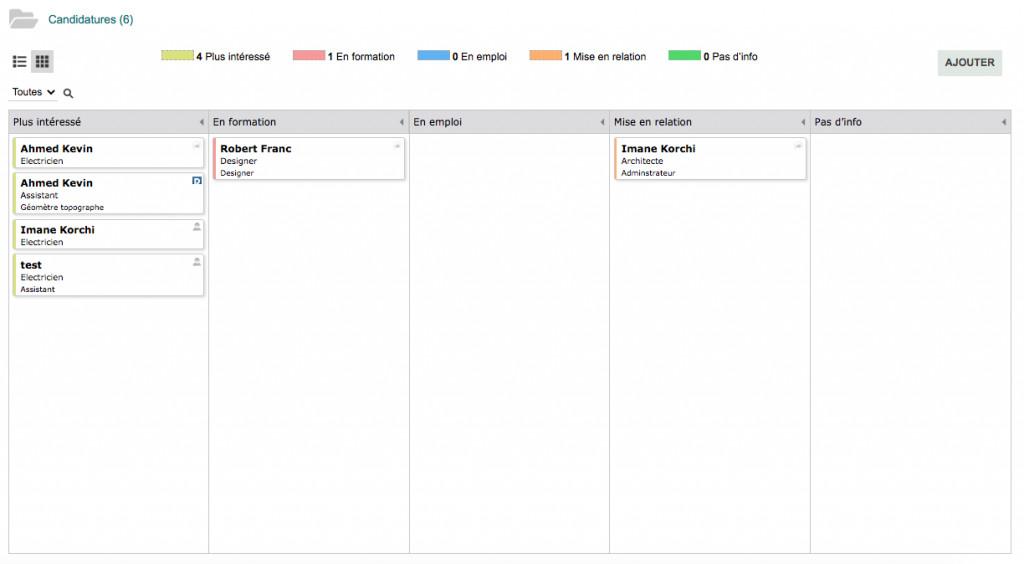Image resolution: width=1024 pixels, height=564 pixels.
Task: Click corner icon on Robert Franc card
Action: pyautogui.click(x=397, y=146)
